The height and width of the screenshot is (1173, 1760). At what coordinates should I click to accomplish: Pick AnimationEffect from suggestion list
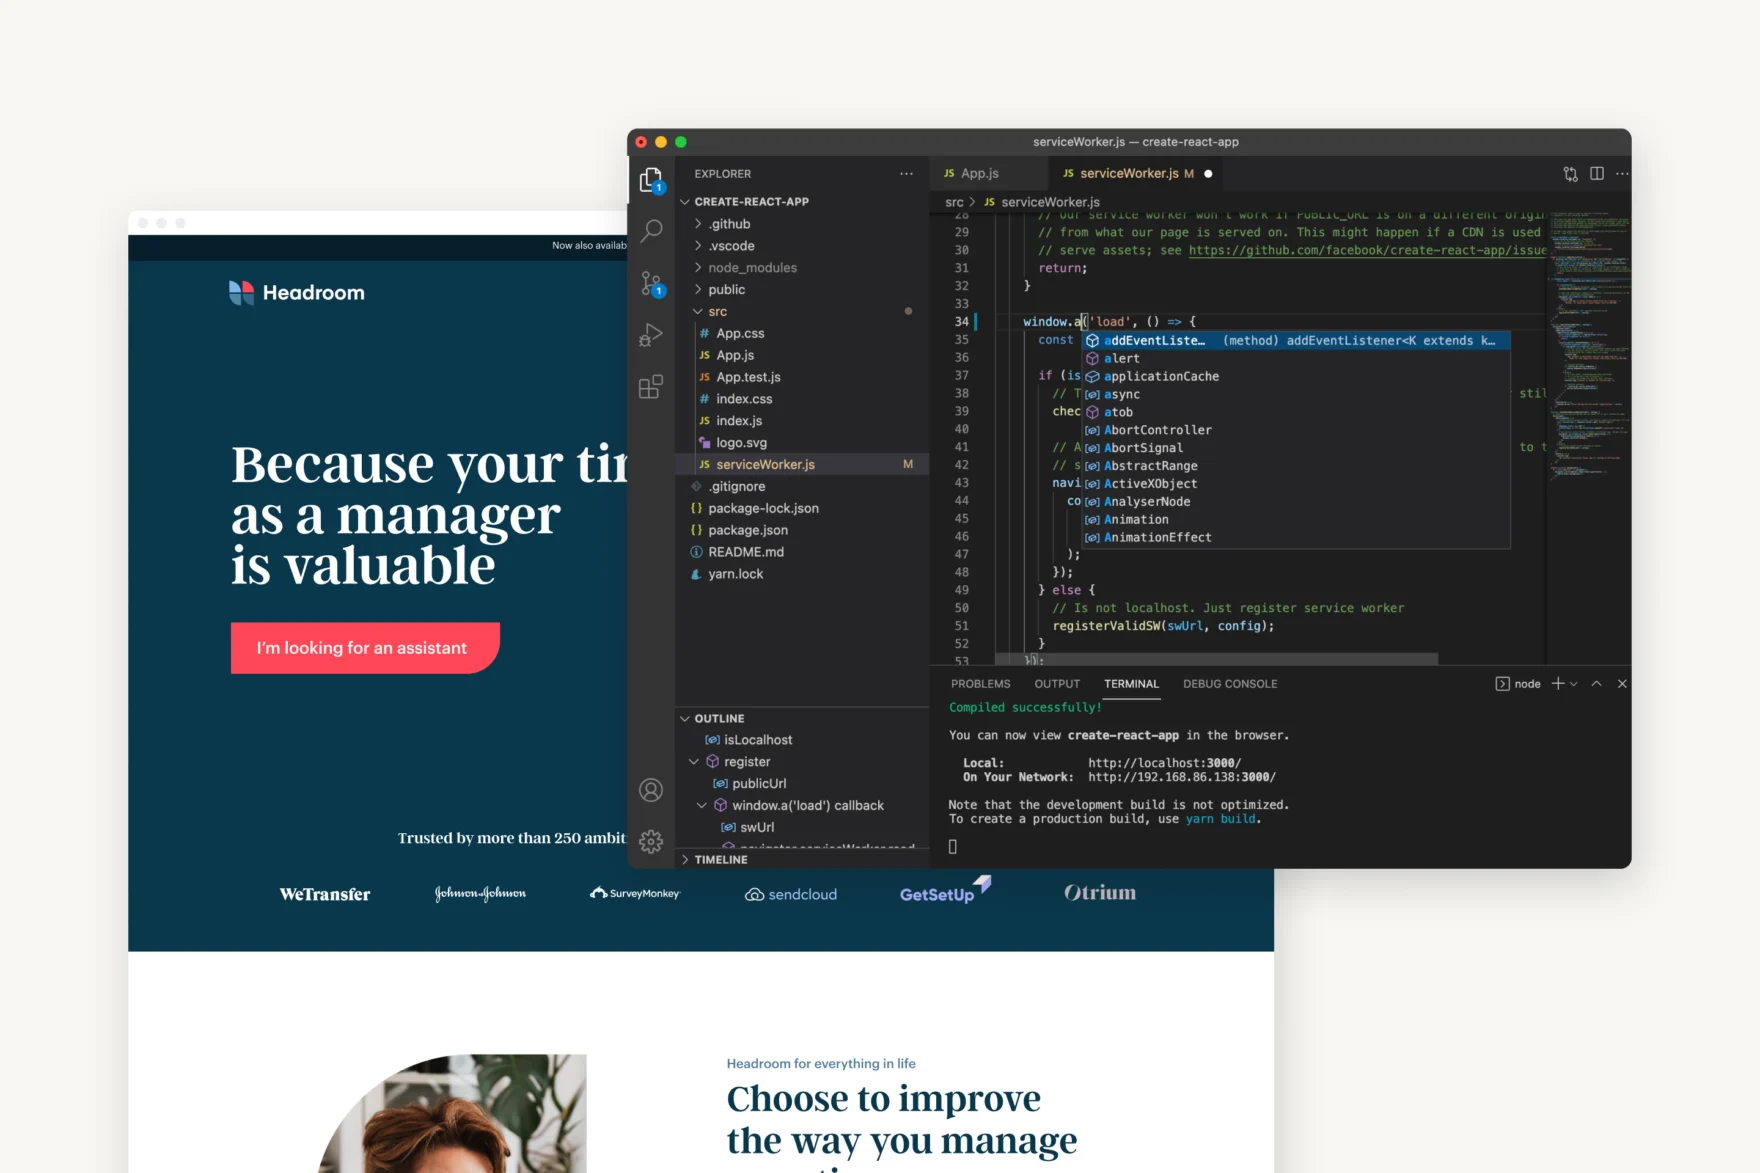[x=1296, y=538]
